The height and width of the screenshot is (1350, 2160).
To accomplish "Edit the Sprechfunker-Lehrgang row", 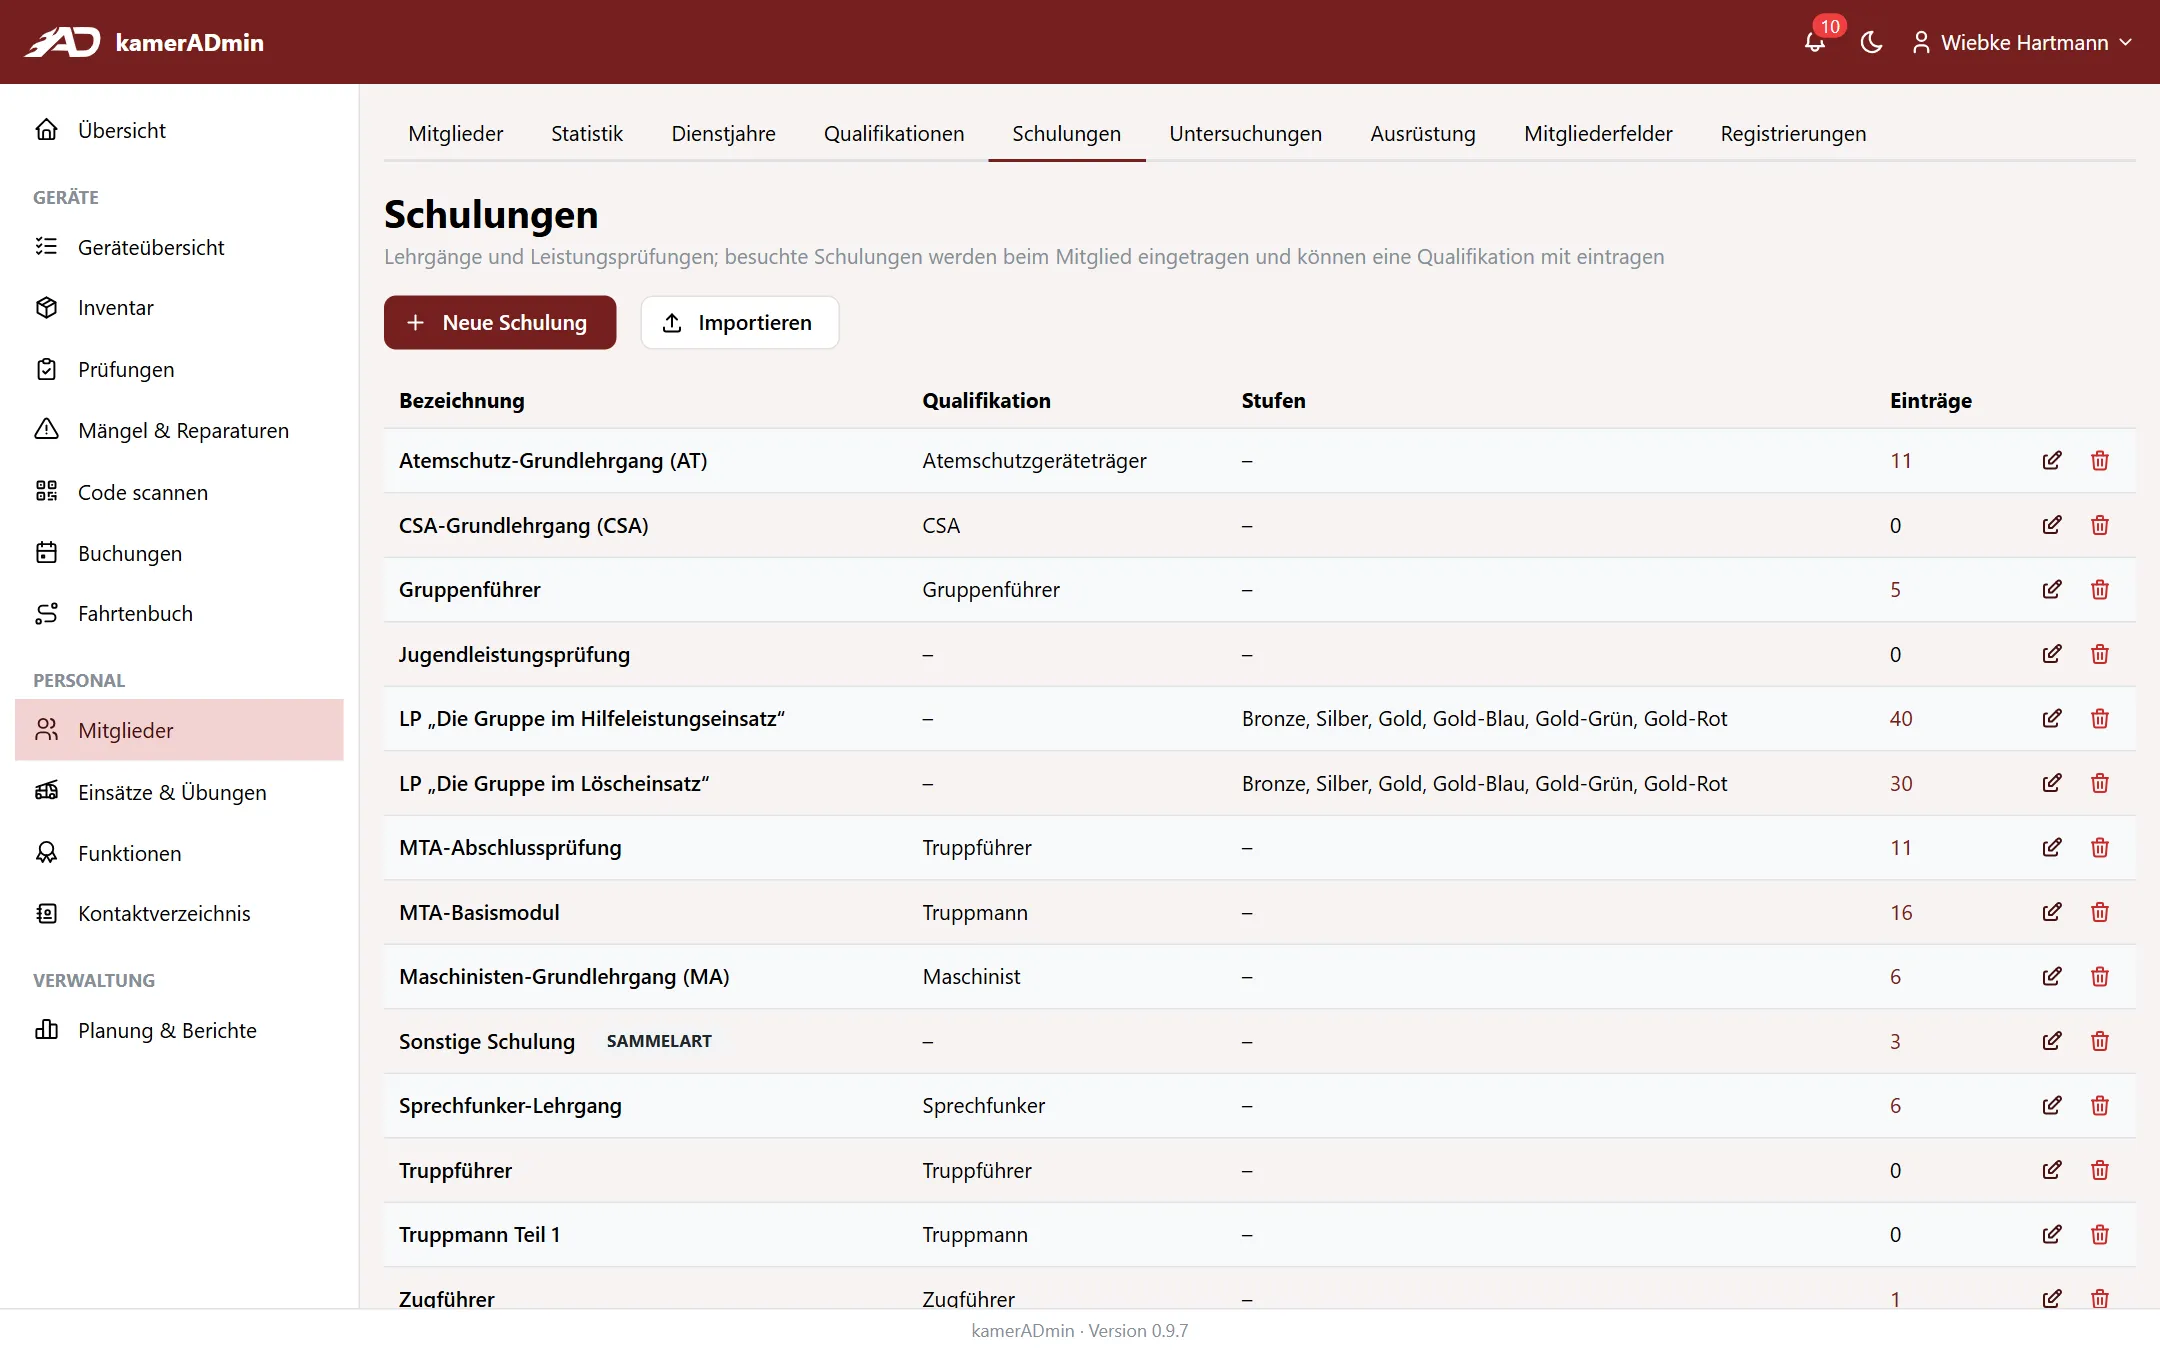I will coord(2052,1106).
